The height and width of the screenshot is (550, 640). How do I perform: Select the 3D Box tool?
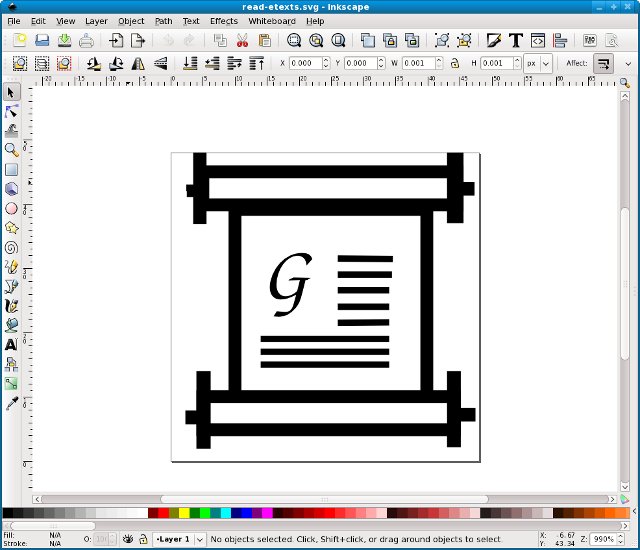pos(11,189)
